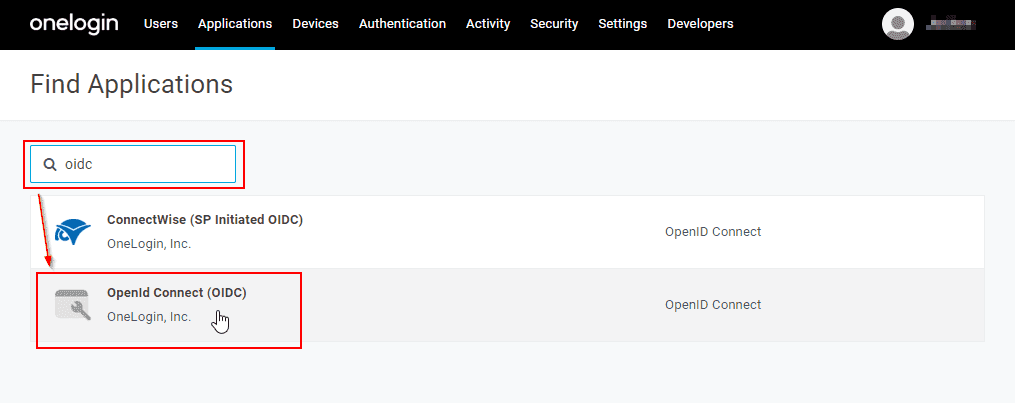Open the Settings menu
Viewport: 1015px width, 403px height.
click(622, 24)
